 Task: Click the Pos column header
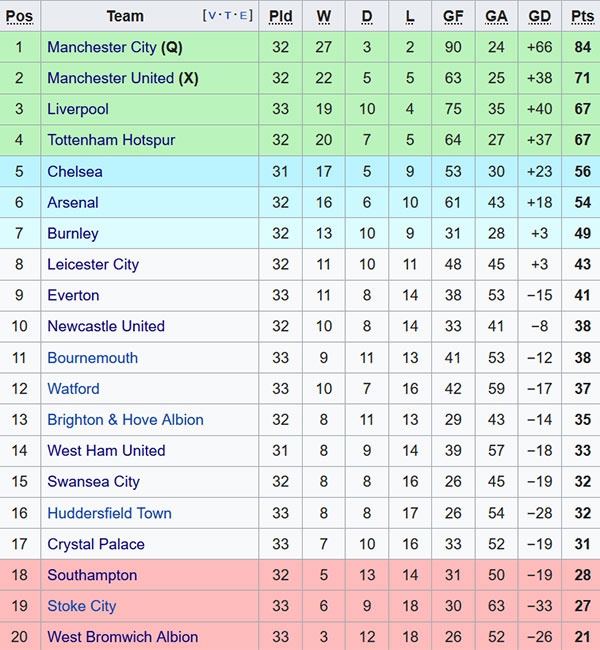coord(19,16)
